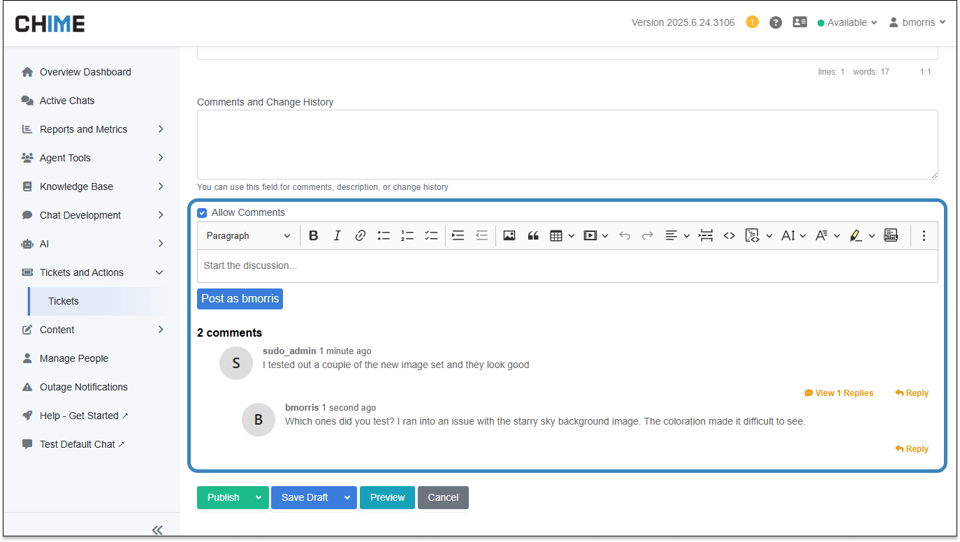The width and height of the screenshot is (960, 542).
Task: Open the Publish split-button arrow
Action: (x=258, y=497)
